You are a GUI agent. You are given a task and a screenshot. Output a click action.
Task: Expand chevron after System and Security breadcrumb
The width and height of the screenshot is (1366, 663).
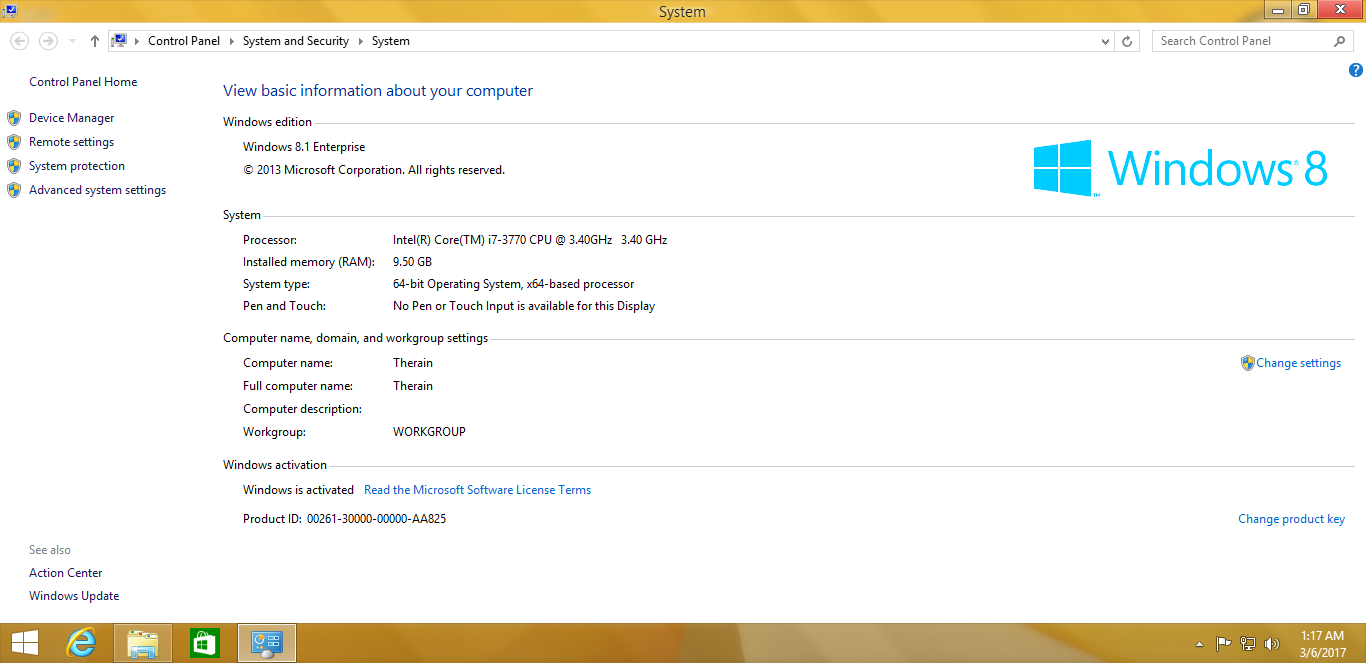tap(360, 41)
